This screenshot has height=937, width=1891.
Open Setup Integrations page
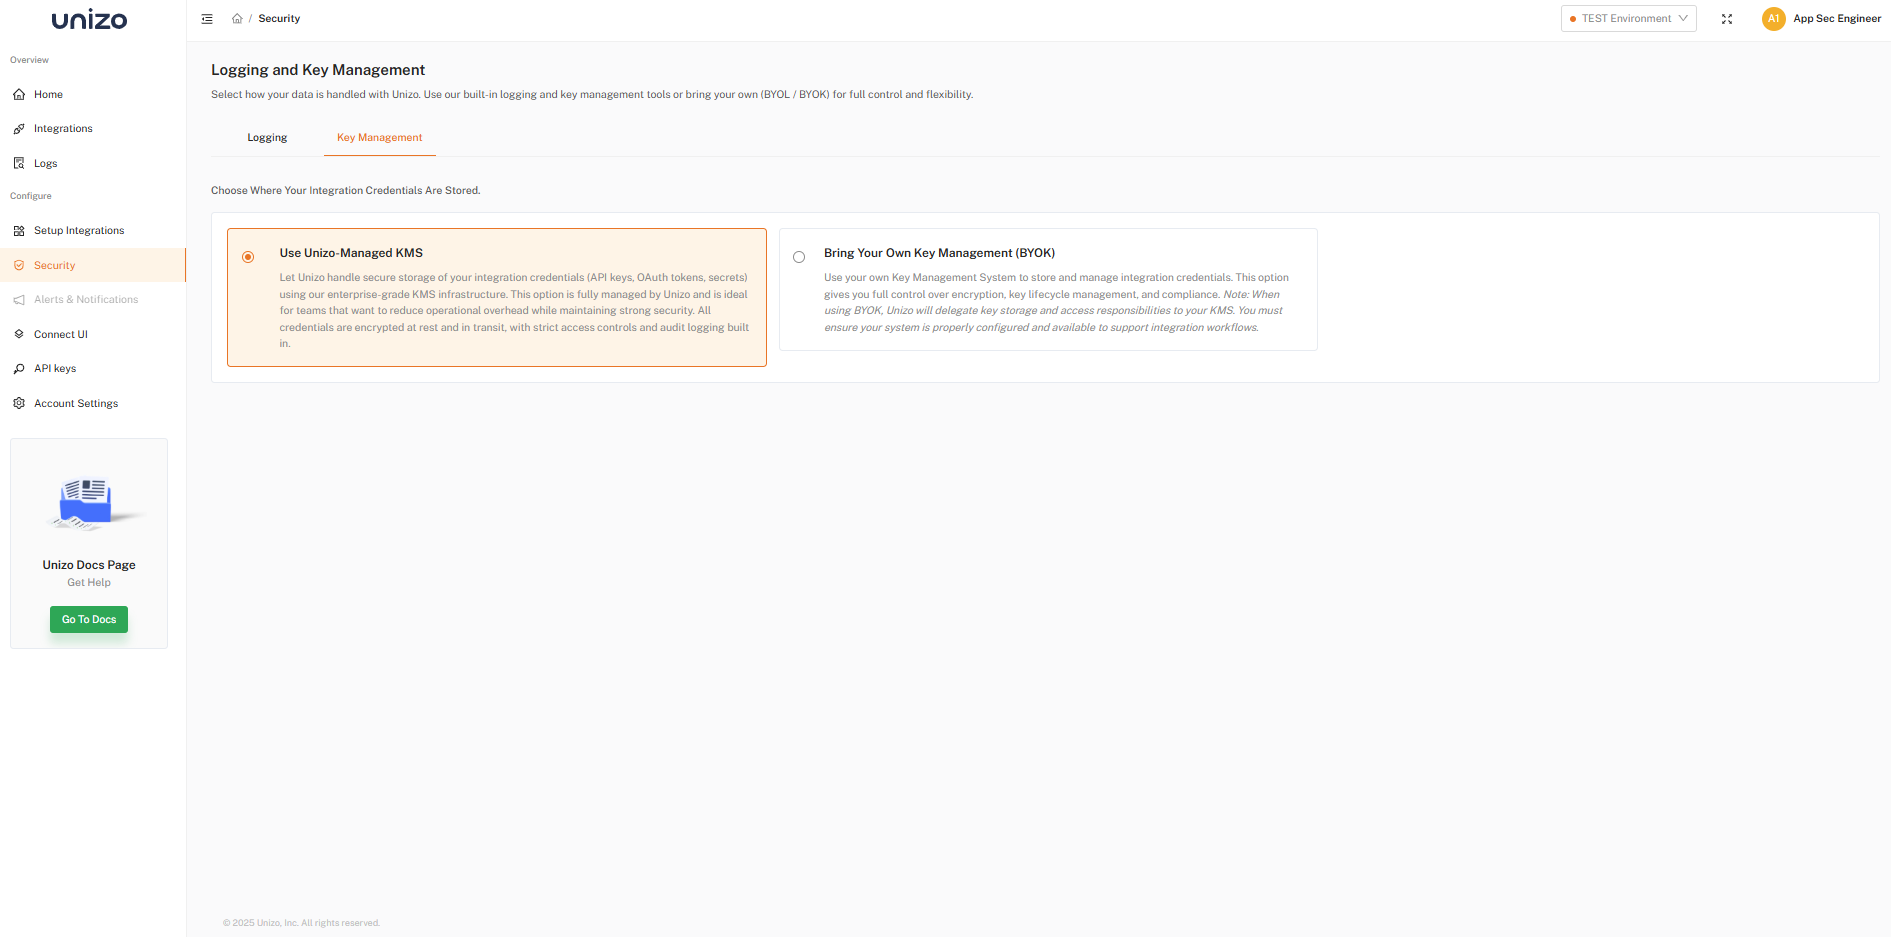click(93, 231)
